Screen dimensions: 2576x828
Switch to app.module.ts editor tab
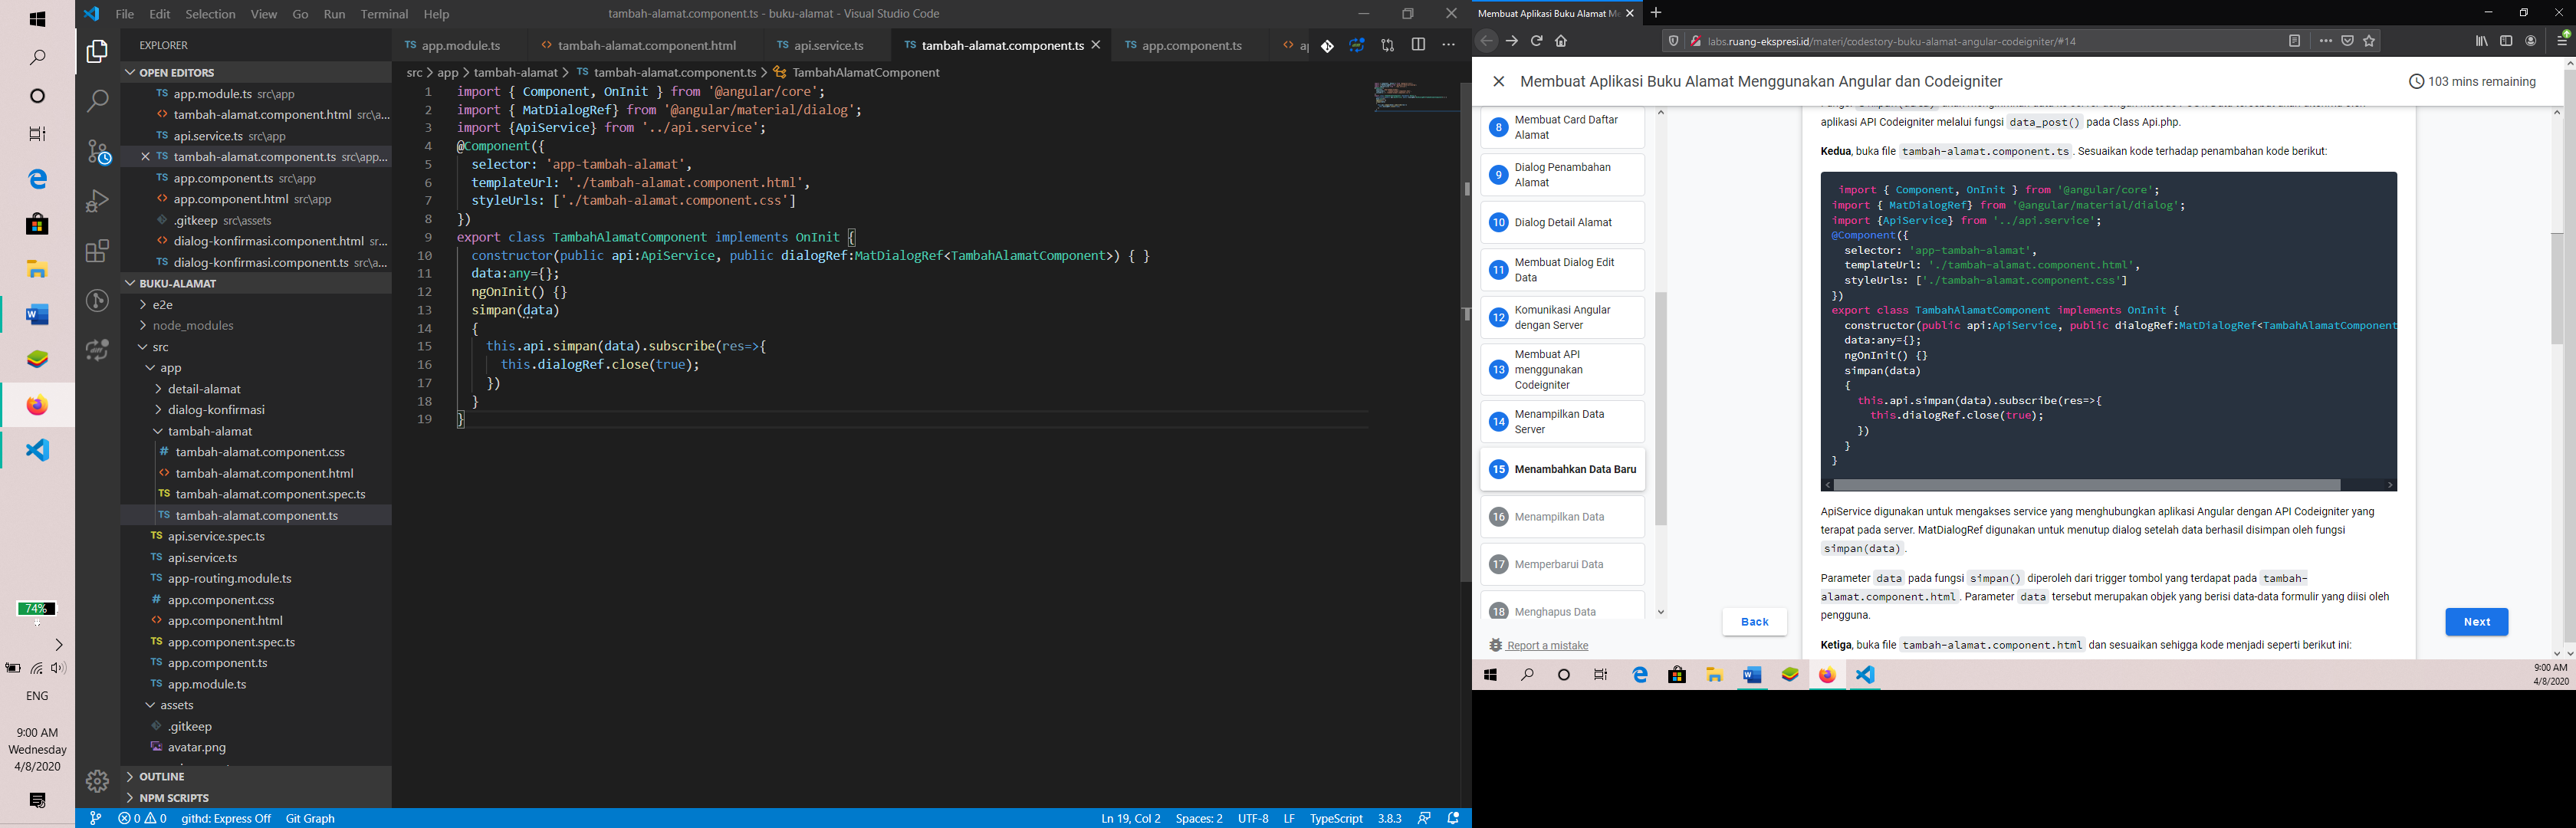460,45
